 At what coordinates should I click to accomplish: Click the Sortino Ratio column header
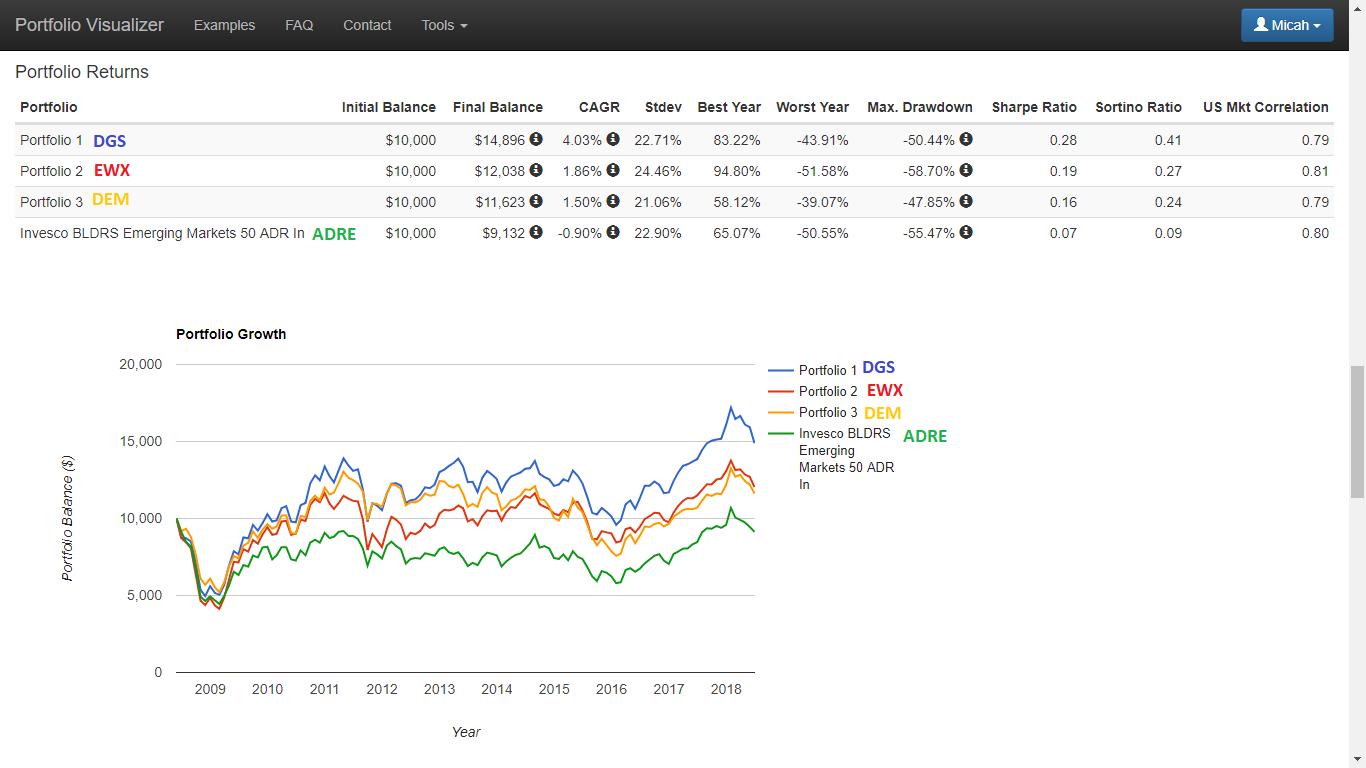1138,107
